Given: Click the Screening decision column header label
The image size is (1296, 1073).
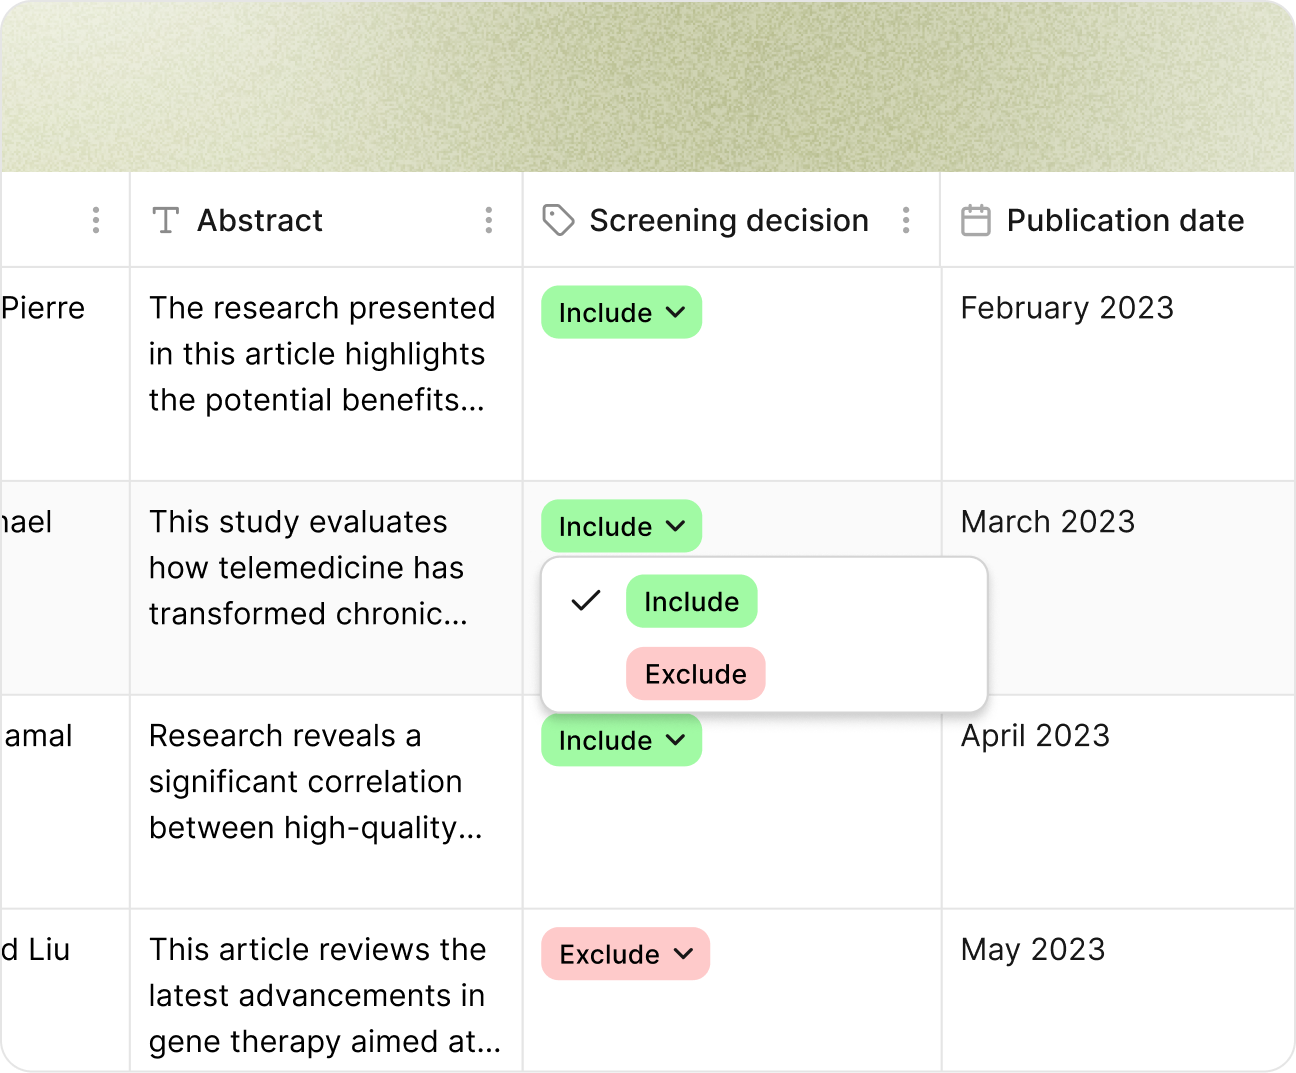Looking at the screenshot, I should (728, 220).
